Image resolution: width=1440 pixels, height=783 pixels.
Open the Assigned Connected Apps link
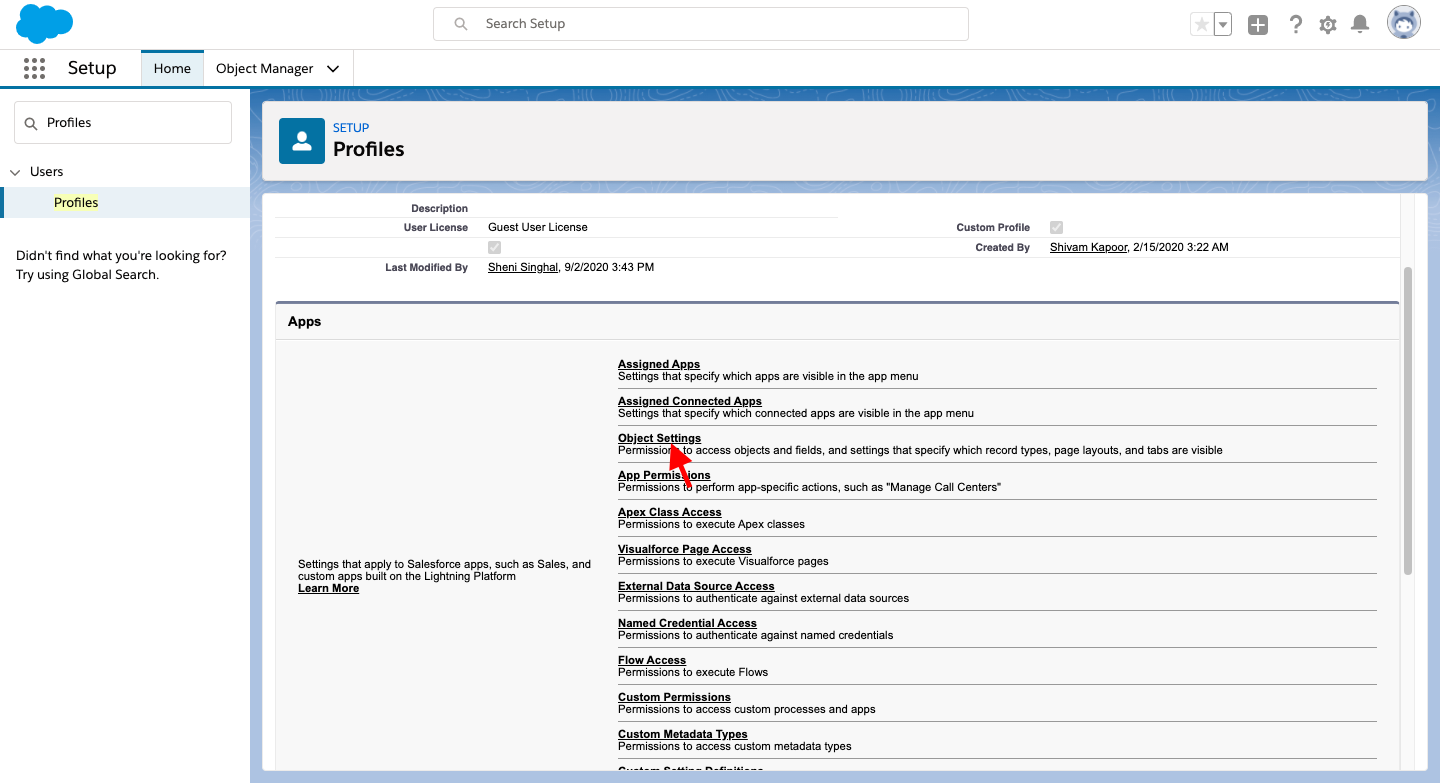[690, 401]
